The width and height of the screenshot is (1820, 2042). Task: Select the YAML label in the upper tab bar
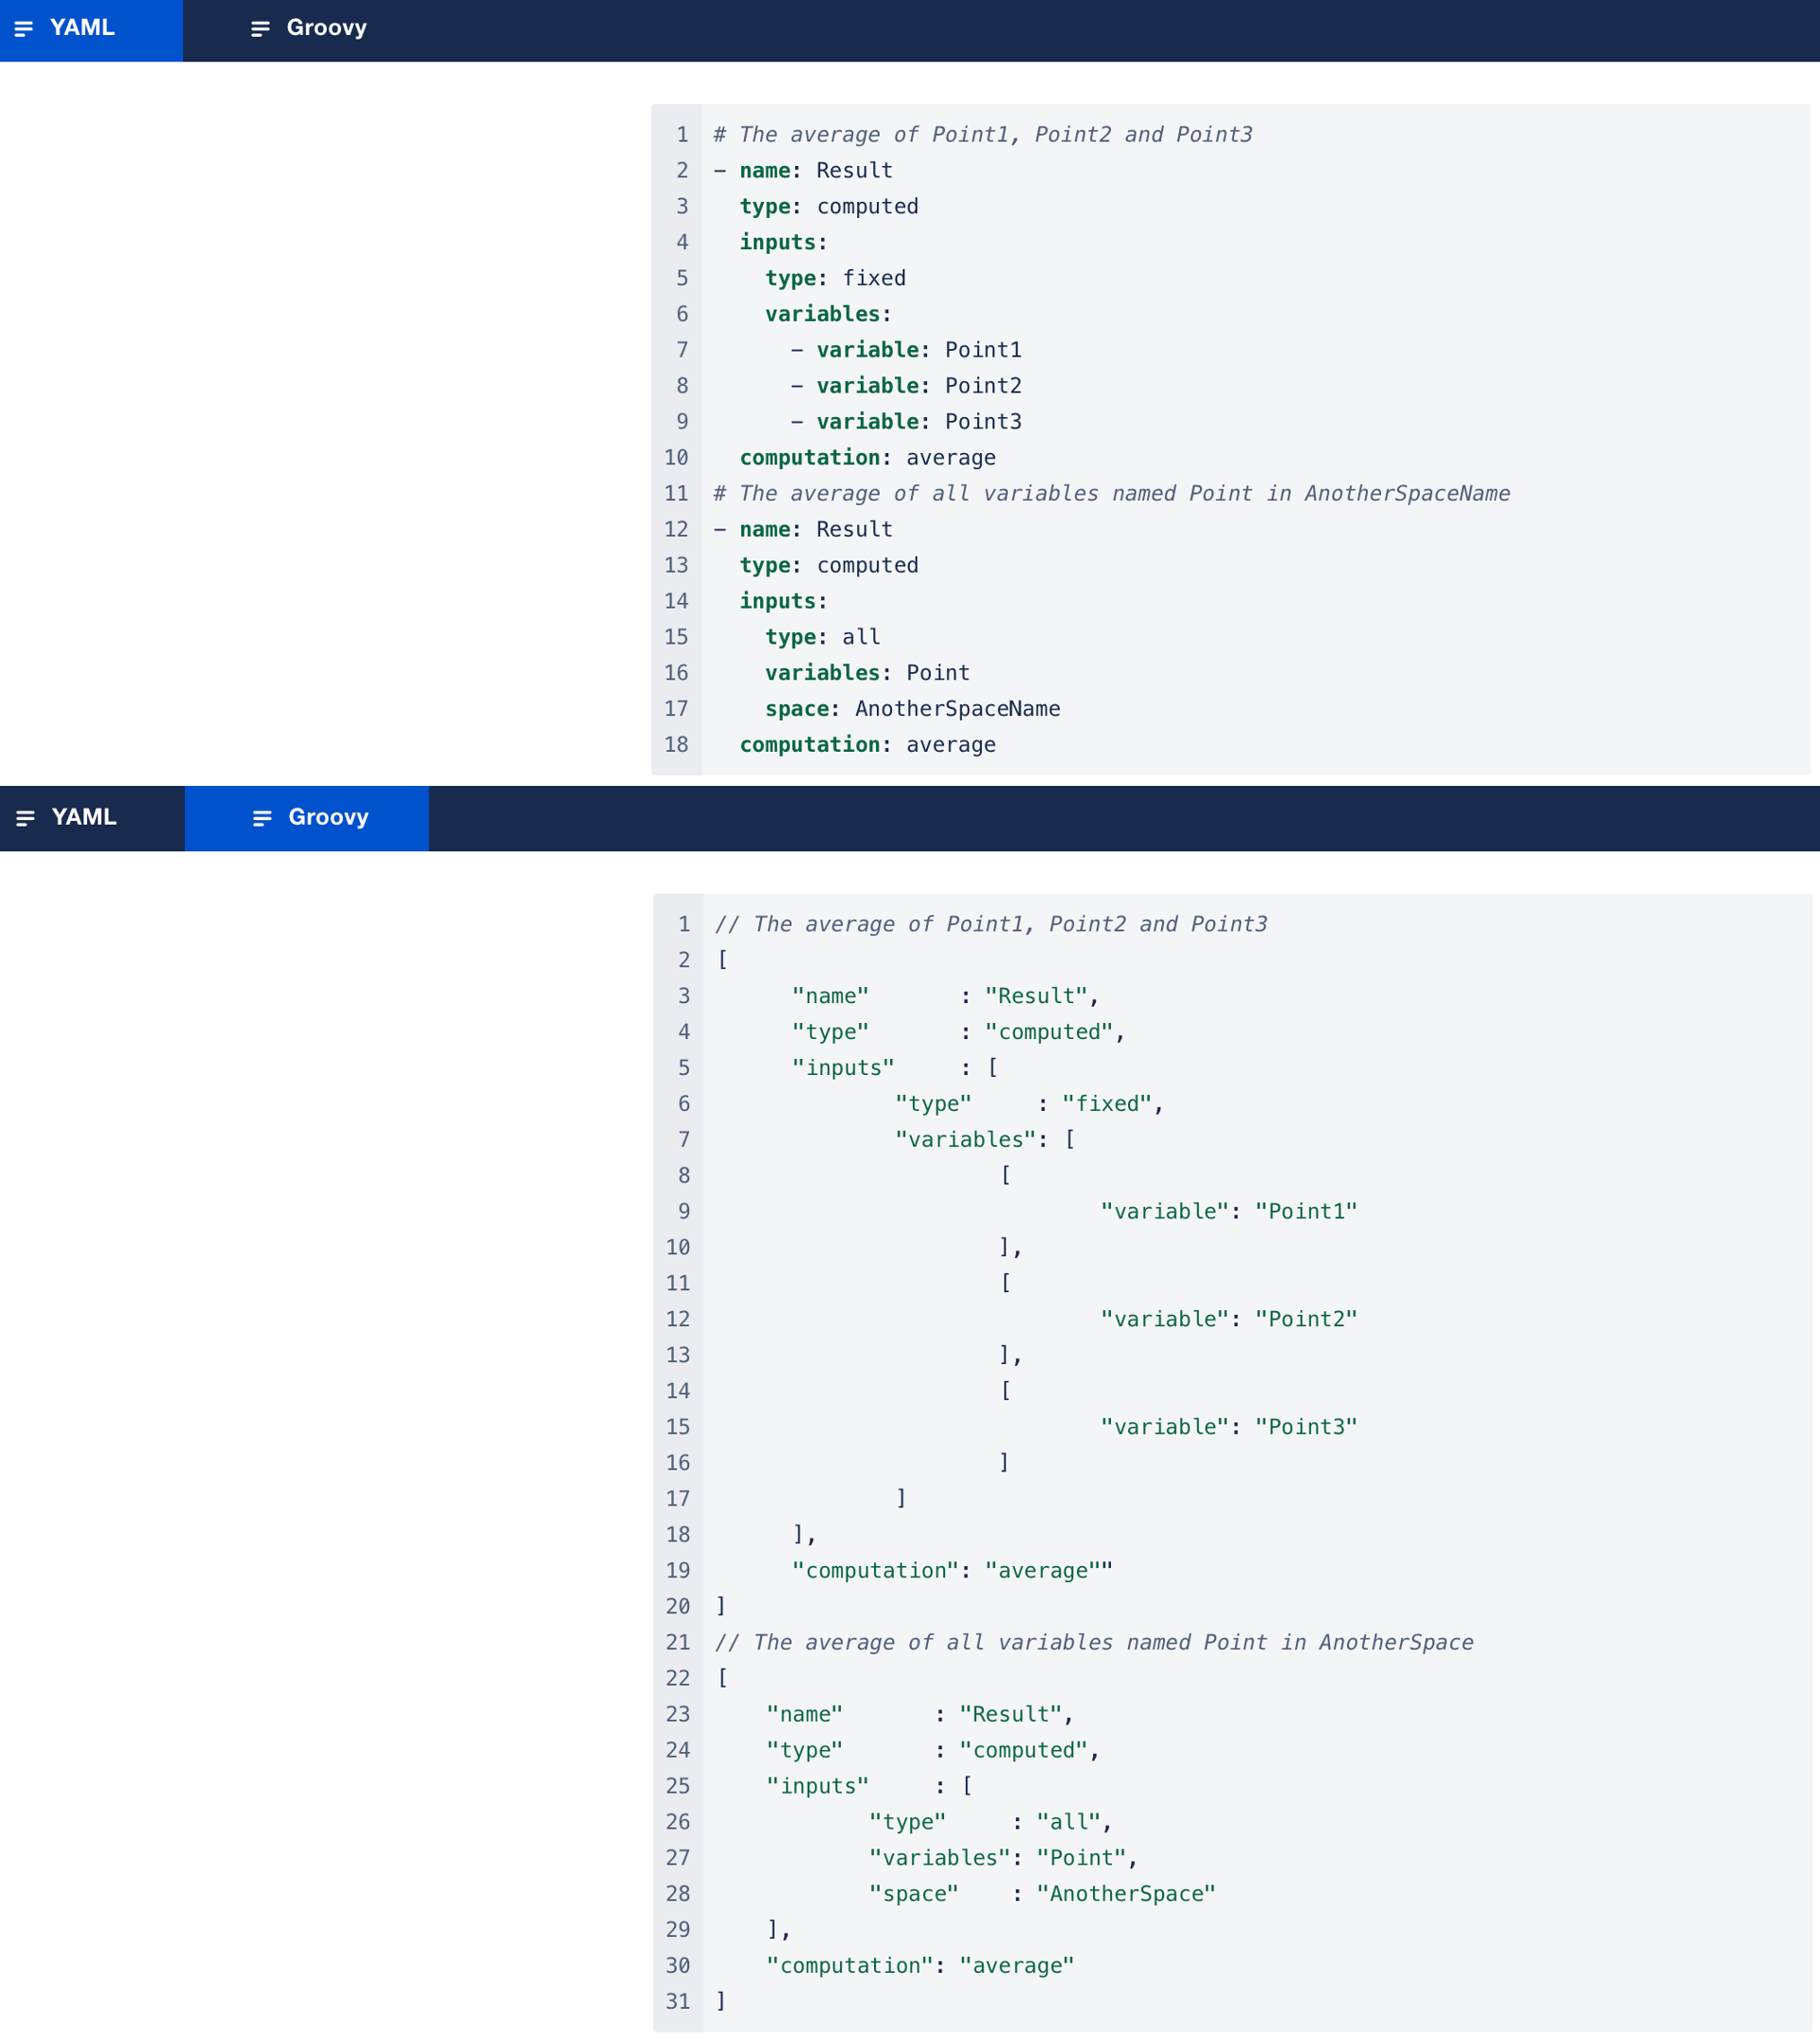point(82,28)
